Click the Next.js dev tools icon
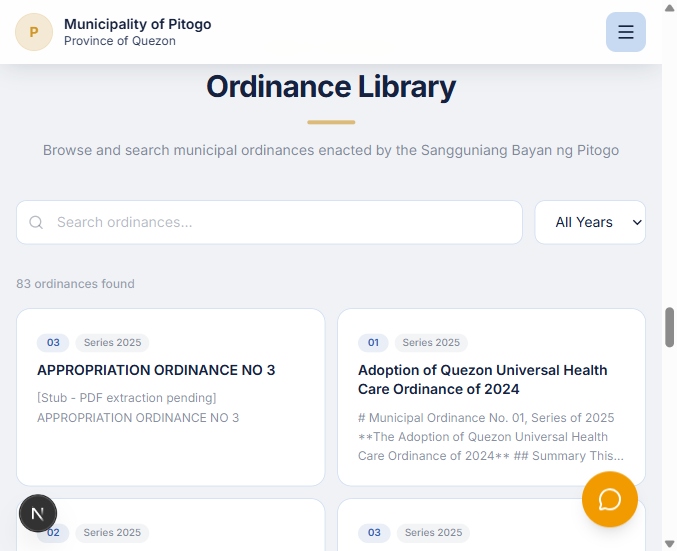 coord(38,513)
